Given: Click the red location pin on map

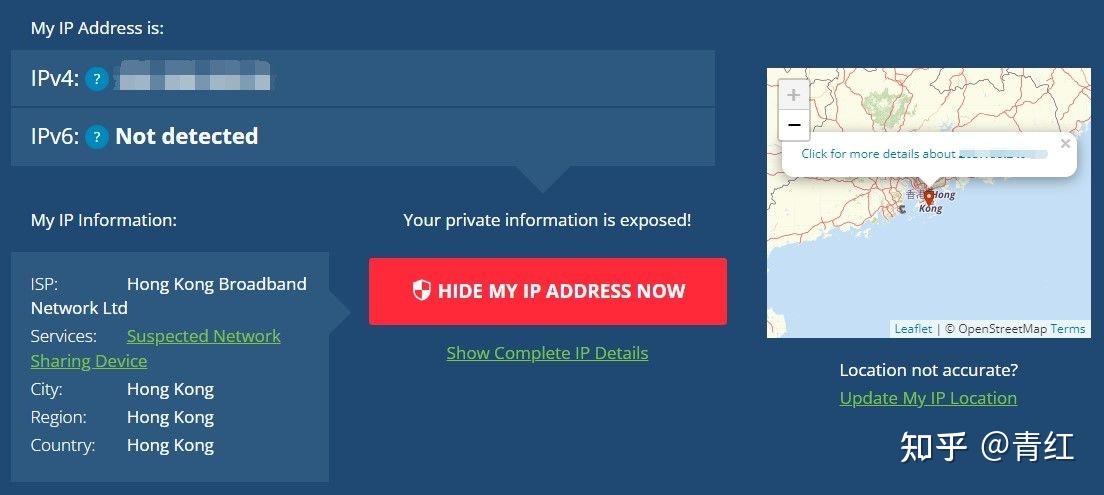Looking at the screenshot, I should pos(929,198).
